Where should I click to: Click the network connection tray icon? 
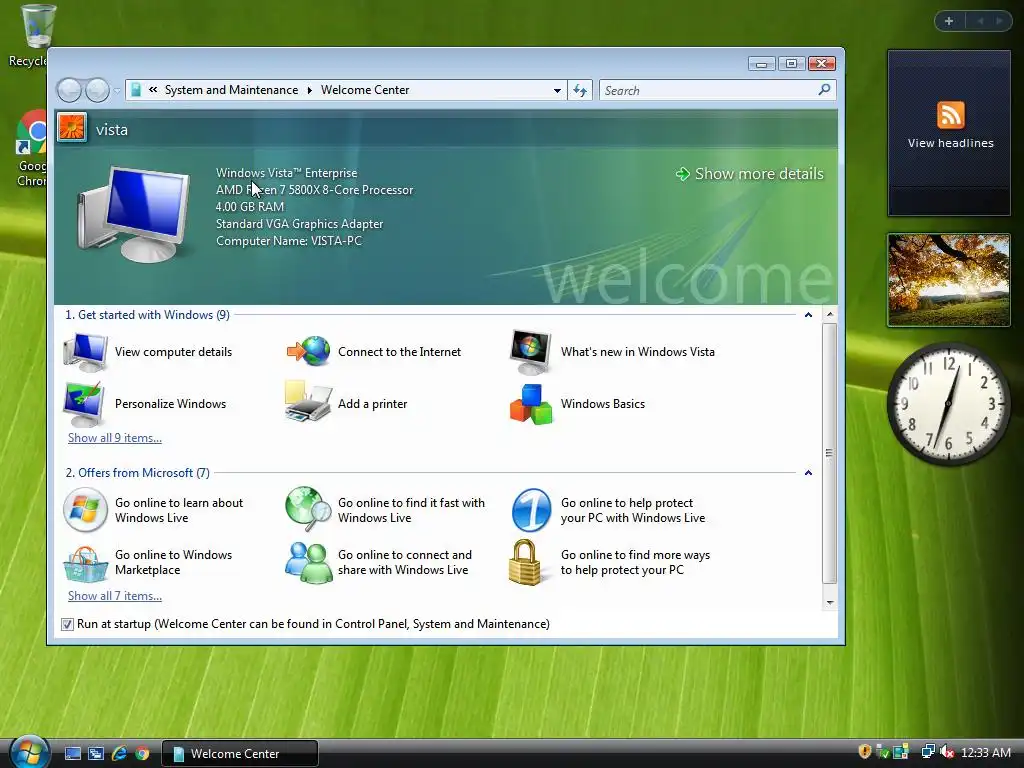(927, 752)
